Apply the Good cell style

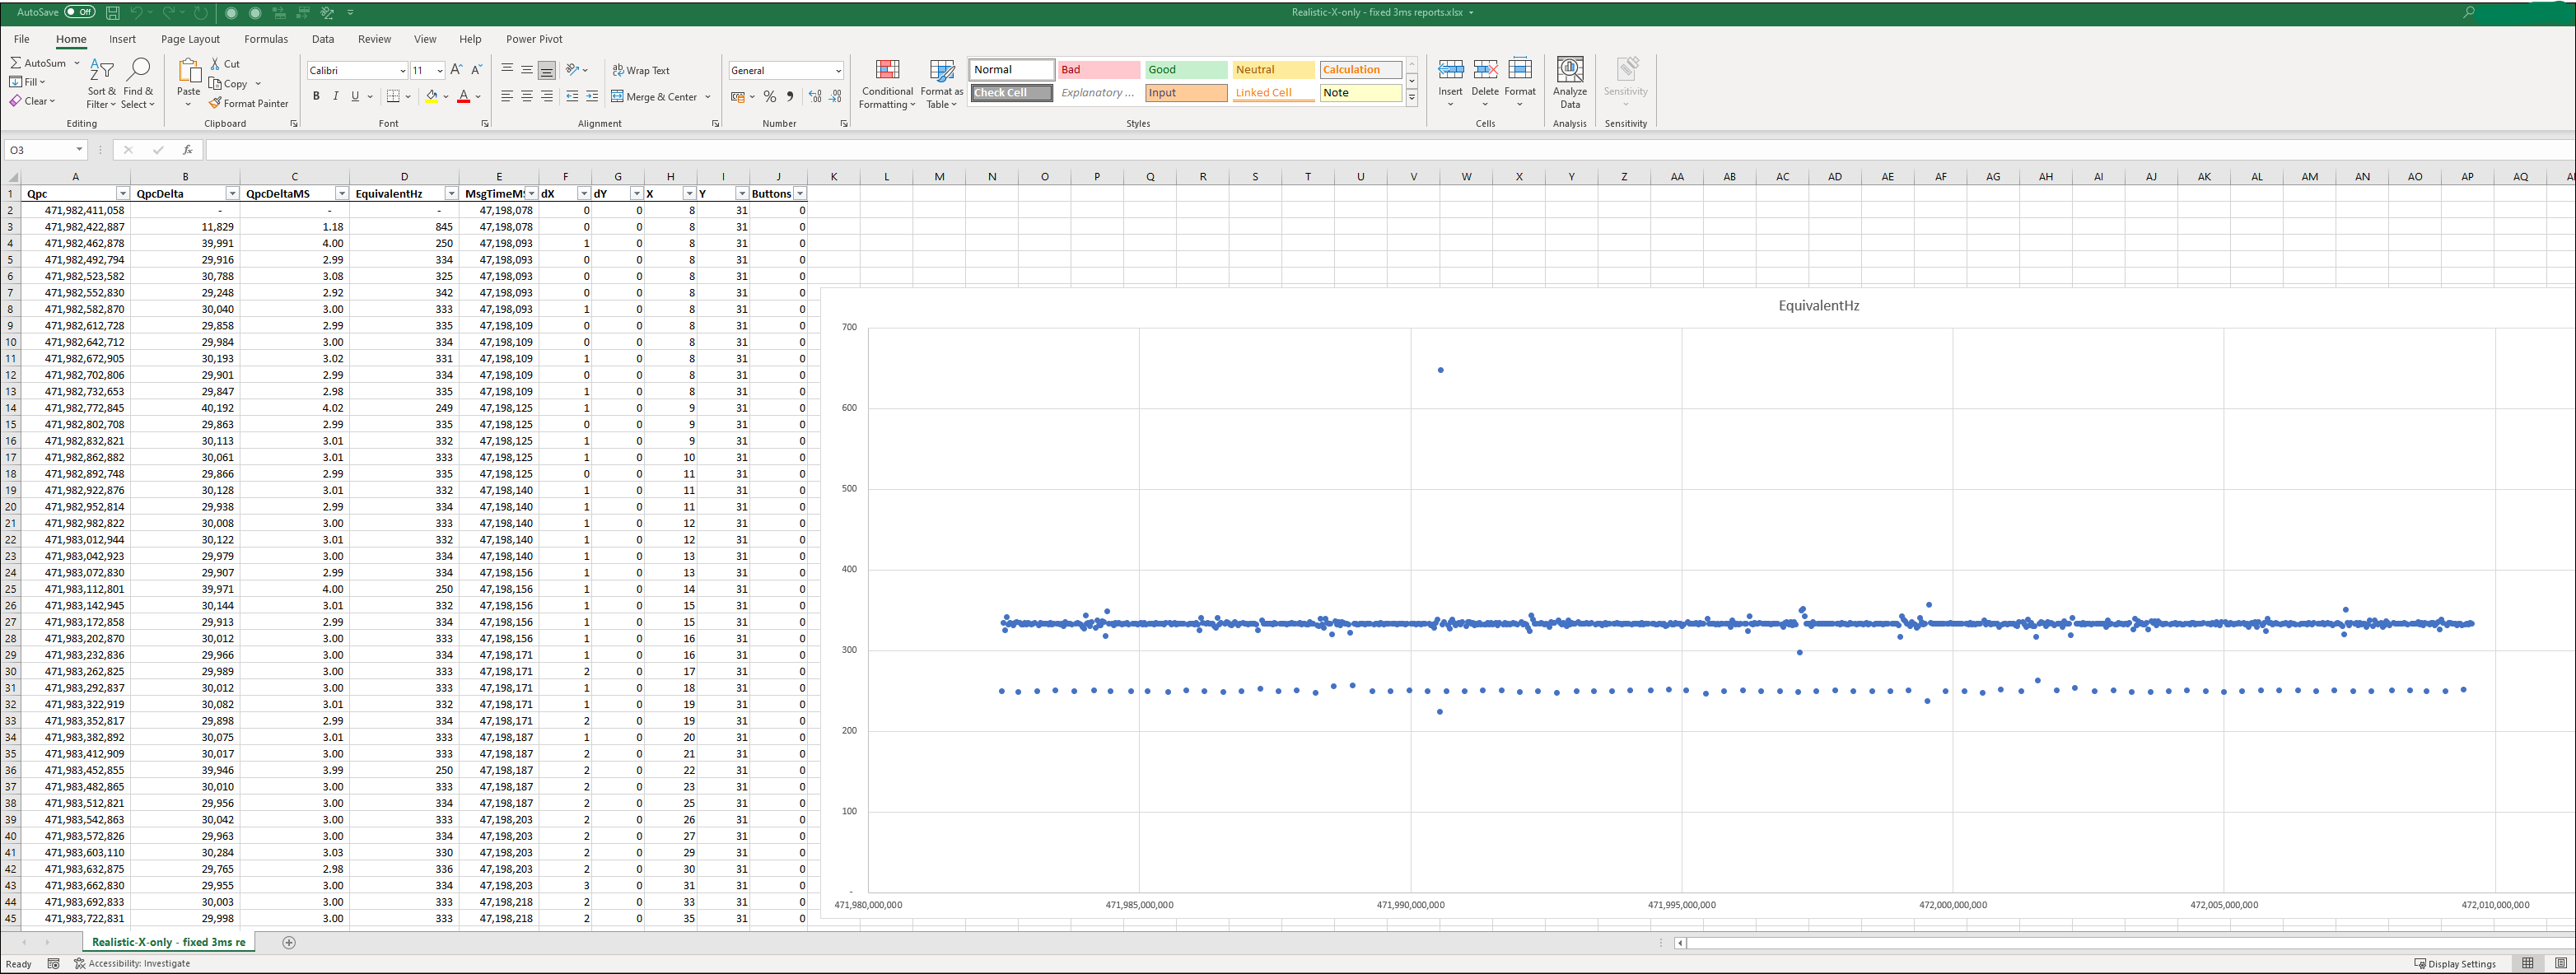1185,70
